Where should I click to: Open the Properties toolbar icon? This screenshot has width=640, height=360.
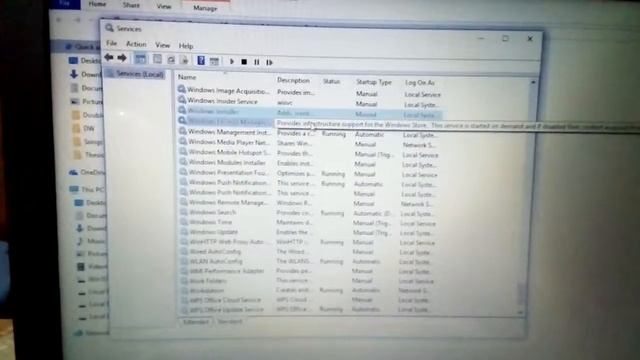tap(157, 60)
